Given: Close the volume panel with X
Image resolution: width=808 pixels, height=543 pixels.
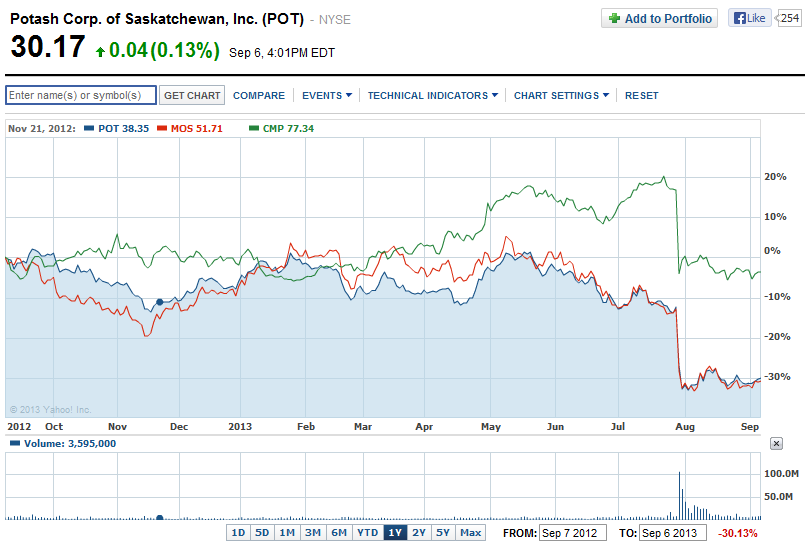Looking at the screenshot, I should coord(777,444).
